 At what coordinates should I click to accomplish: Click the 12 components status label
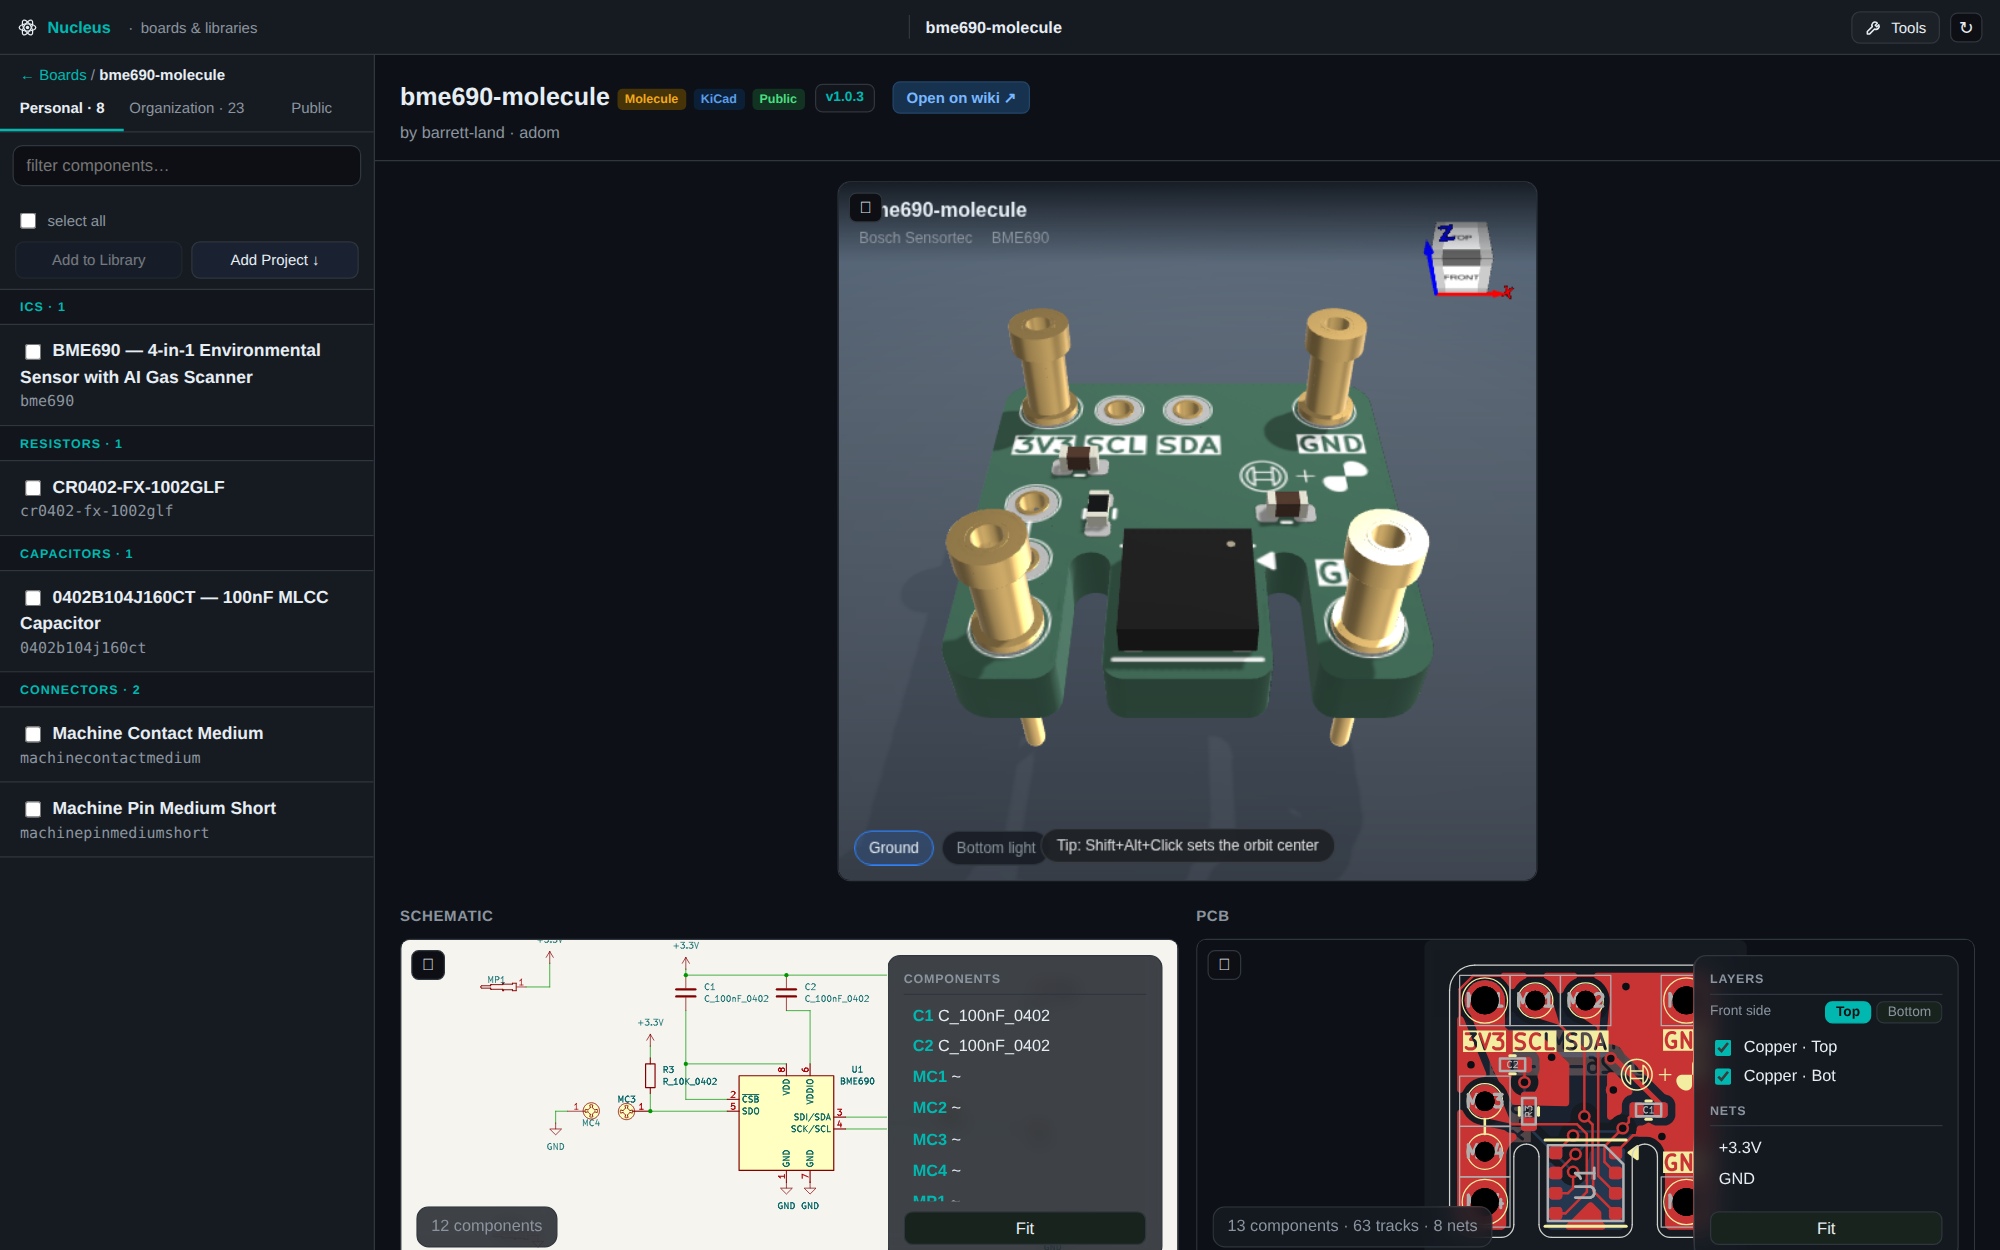487,1226
